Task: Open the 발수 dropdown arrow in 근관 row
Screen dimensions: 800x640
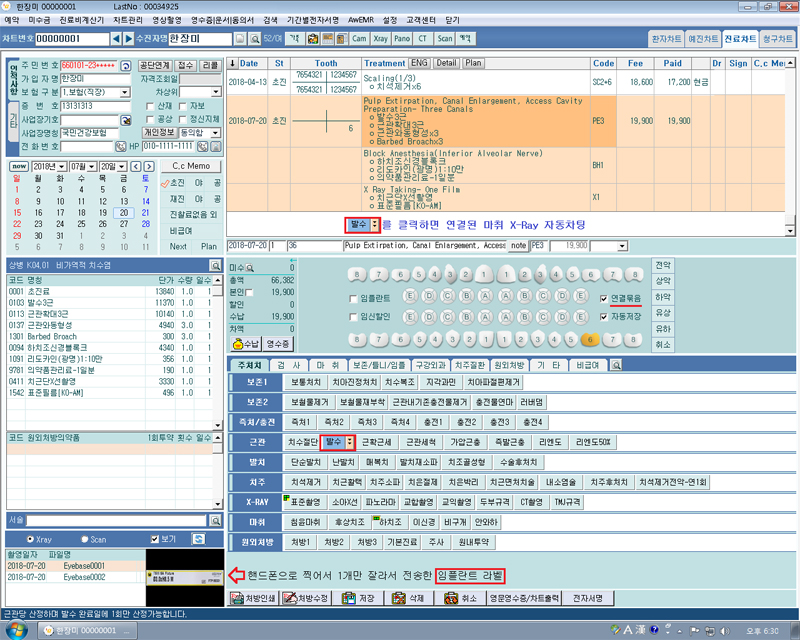Action: coord(350,442)
